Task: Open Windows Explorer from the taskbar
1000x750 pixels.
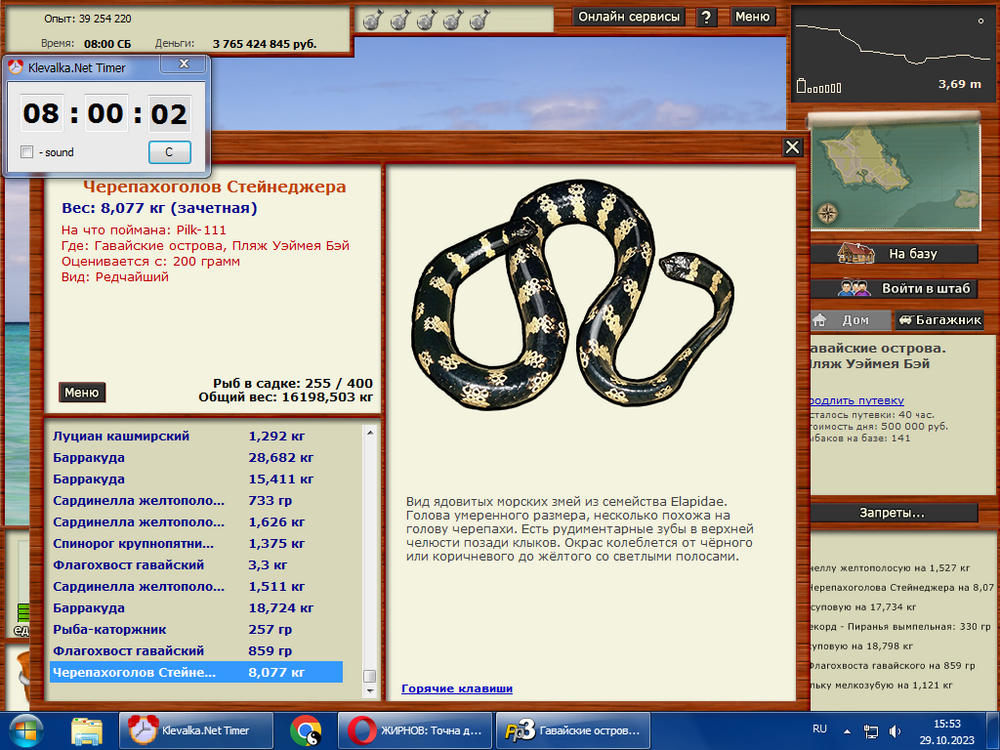Action: [87, 730]
